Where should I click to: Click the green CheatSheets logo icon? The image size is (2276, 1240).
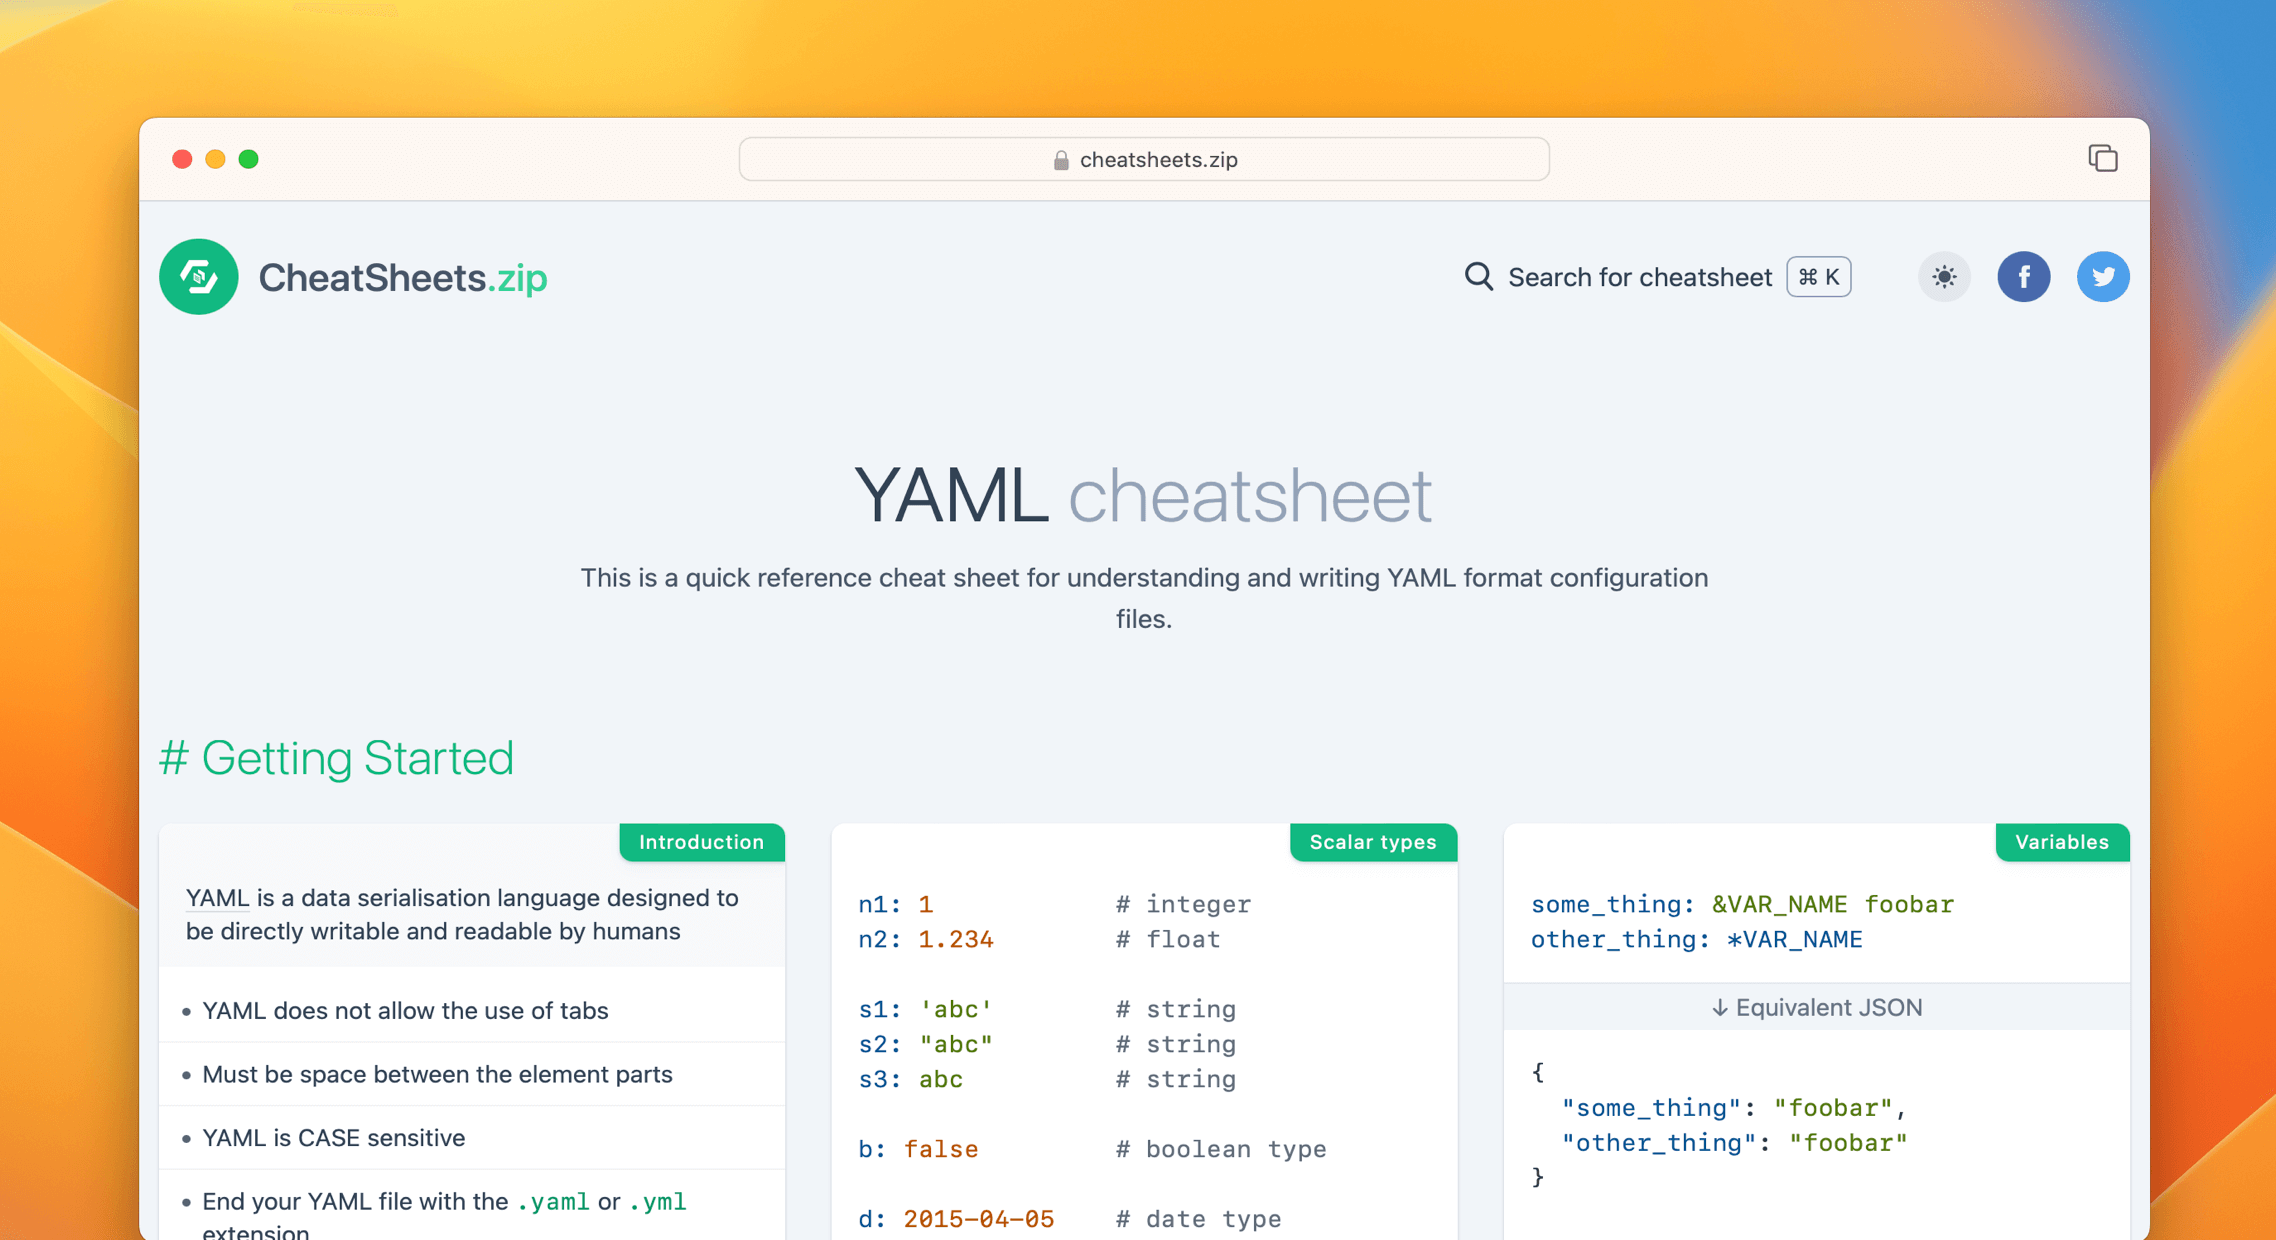198,277
